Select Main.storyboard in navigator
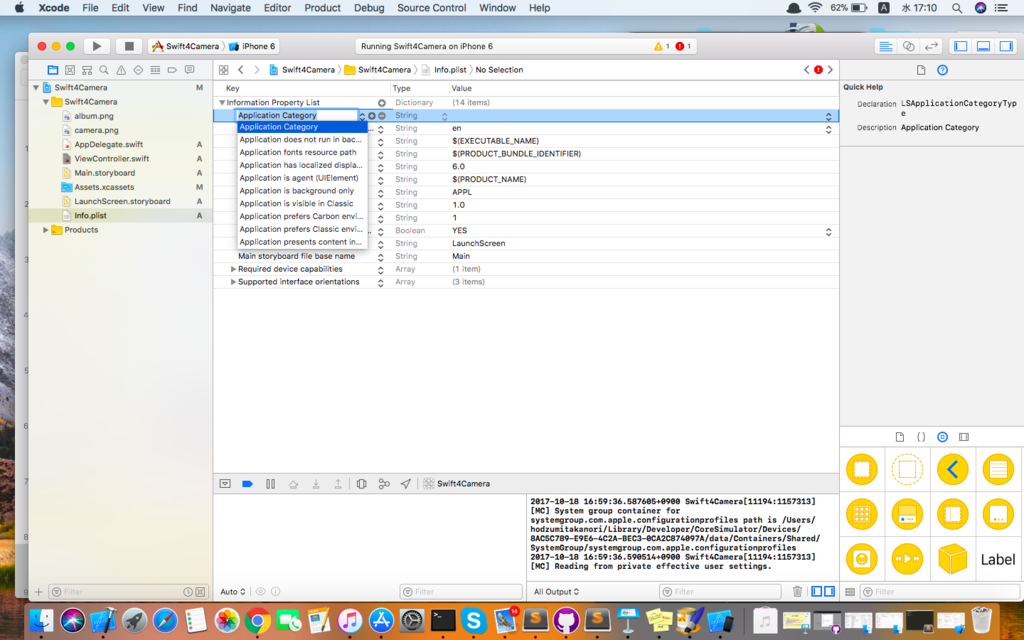This screenshot has width=1024, height=640. 104,173
